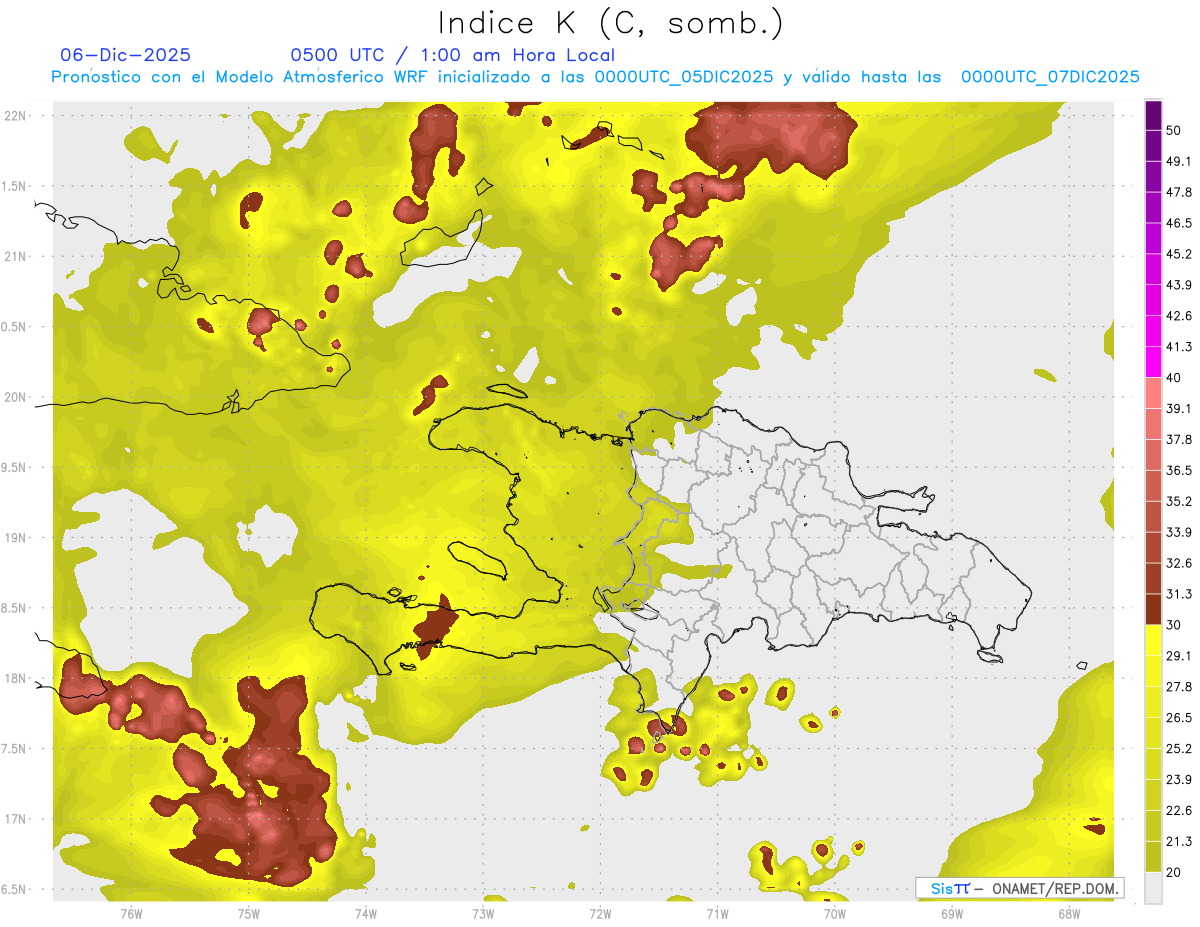
Task: Click the colorbar value 30
Action: click(1174, 625)
